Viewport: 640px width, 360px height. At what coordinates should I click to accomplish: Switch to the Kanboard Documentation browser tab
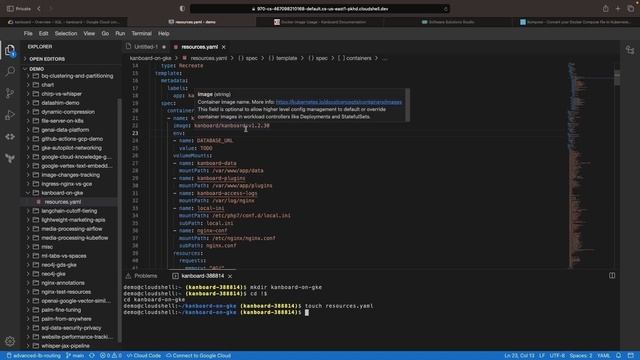point(320,22)
